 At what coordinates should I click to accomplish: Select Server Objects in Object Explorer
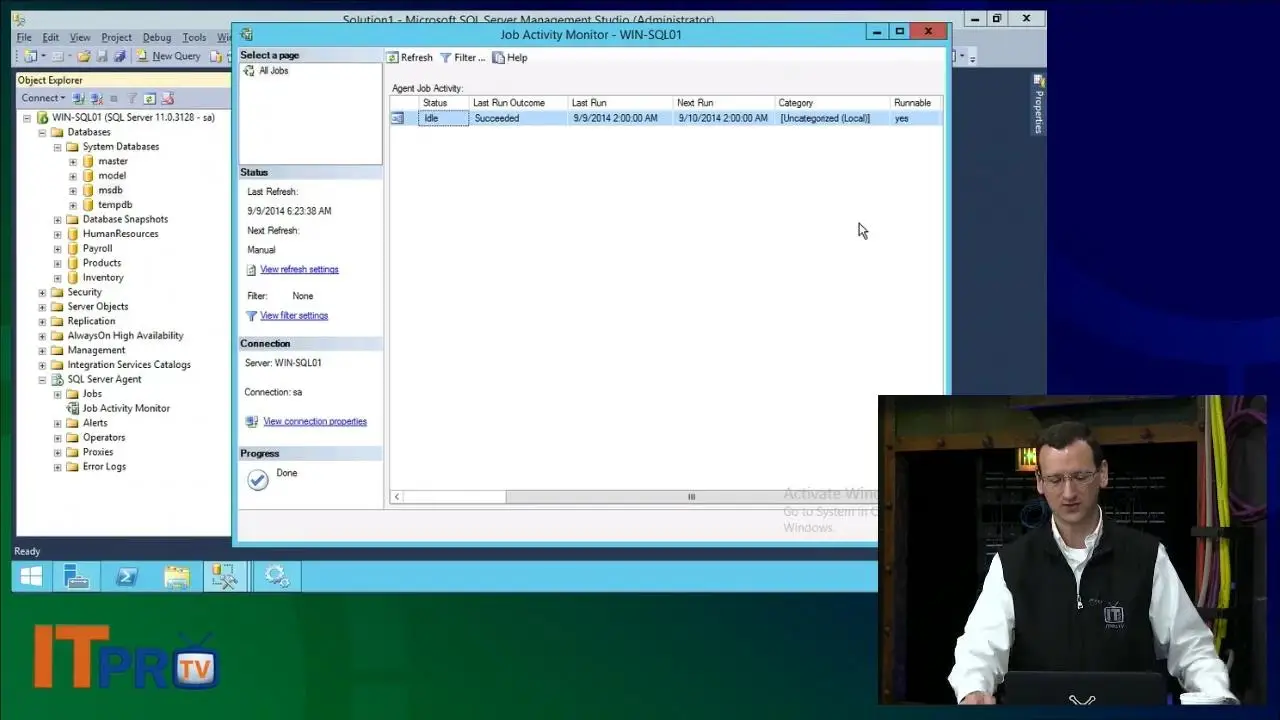point(97,307)
